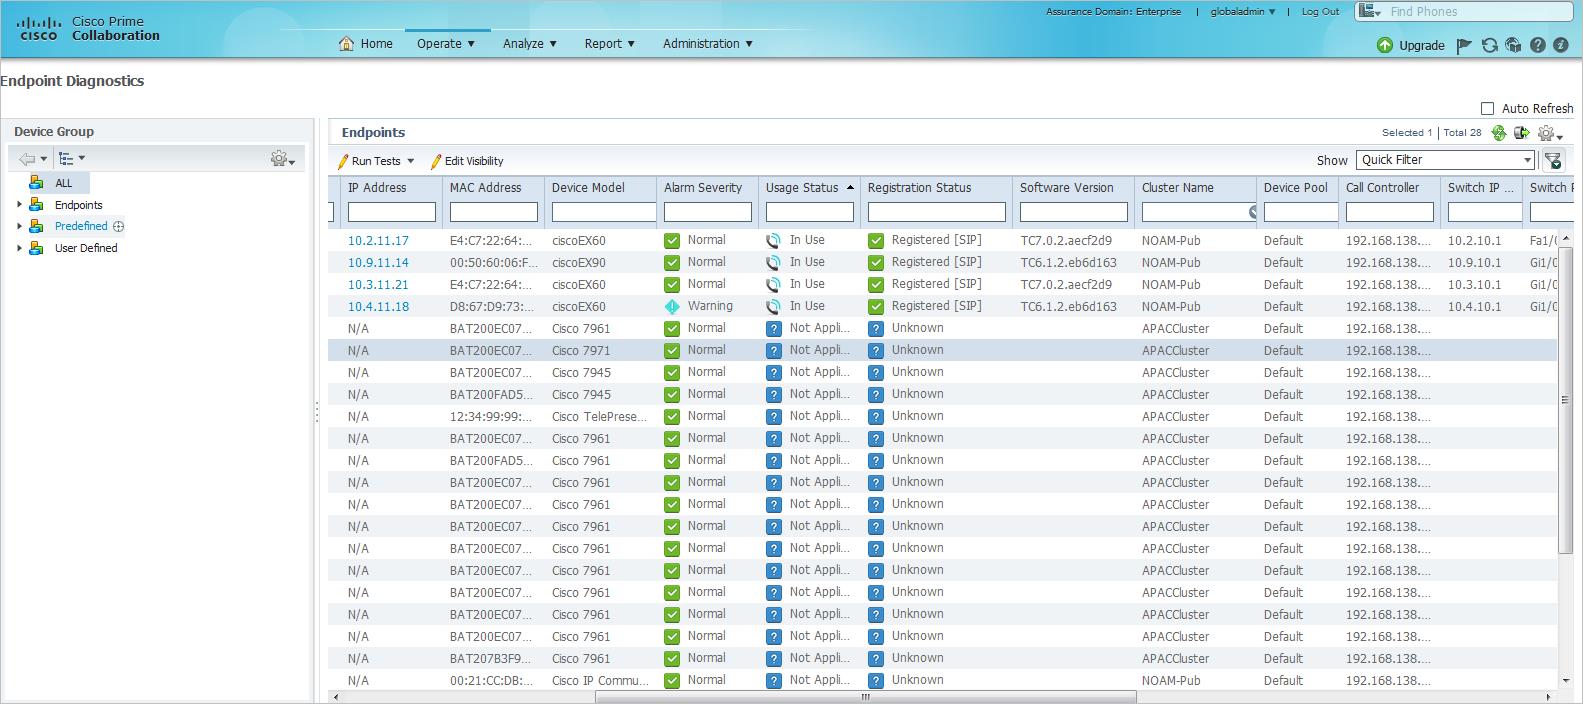Click the back arrow in Device Group toolbar
This screenshot has width=1583, height=704.
[27, 159]
